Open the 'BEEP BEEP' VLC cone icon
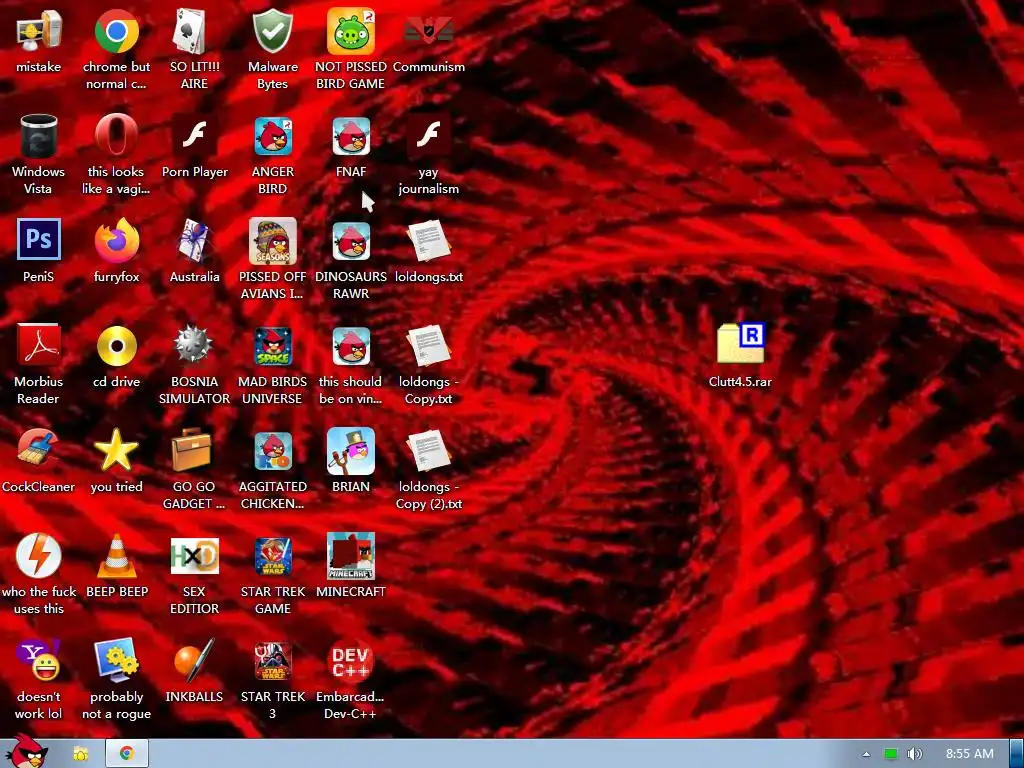This screenshot has height=768, width=1024. pyautogui.click(x=116, y=556)
